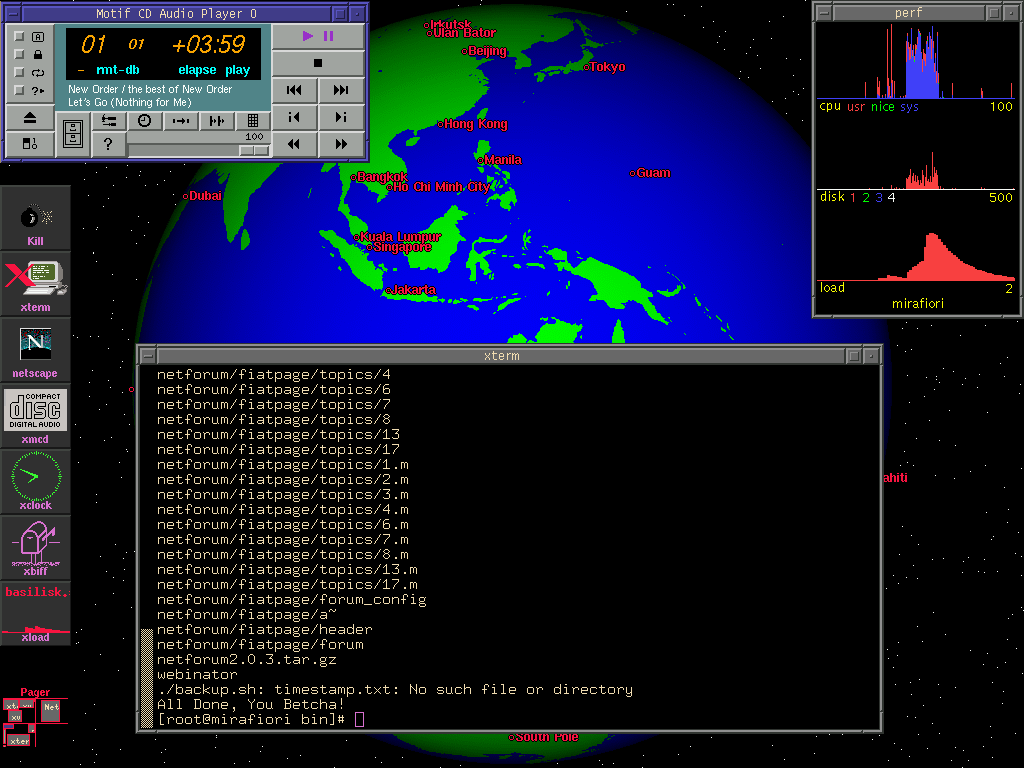Click 'Let's Go (Nothing for Me)' track title
The width and height of the screenshot is (1024, 768).
(x=130, y=102)
